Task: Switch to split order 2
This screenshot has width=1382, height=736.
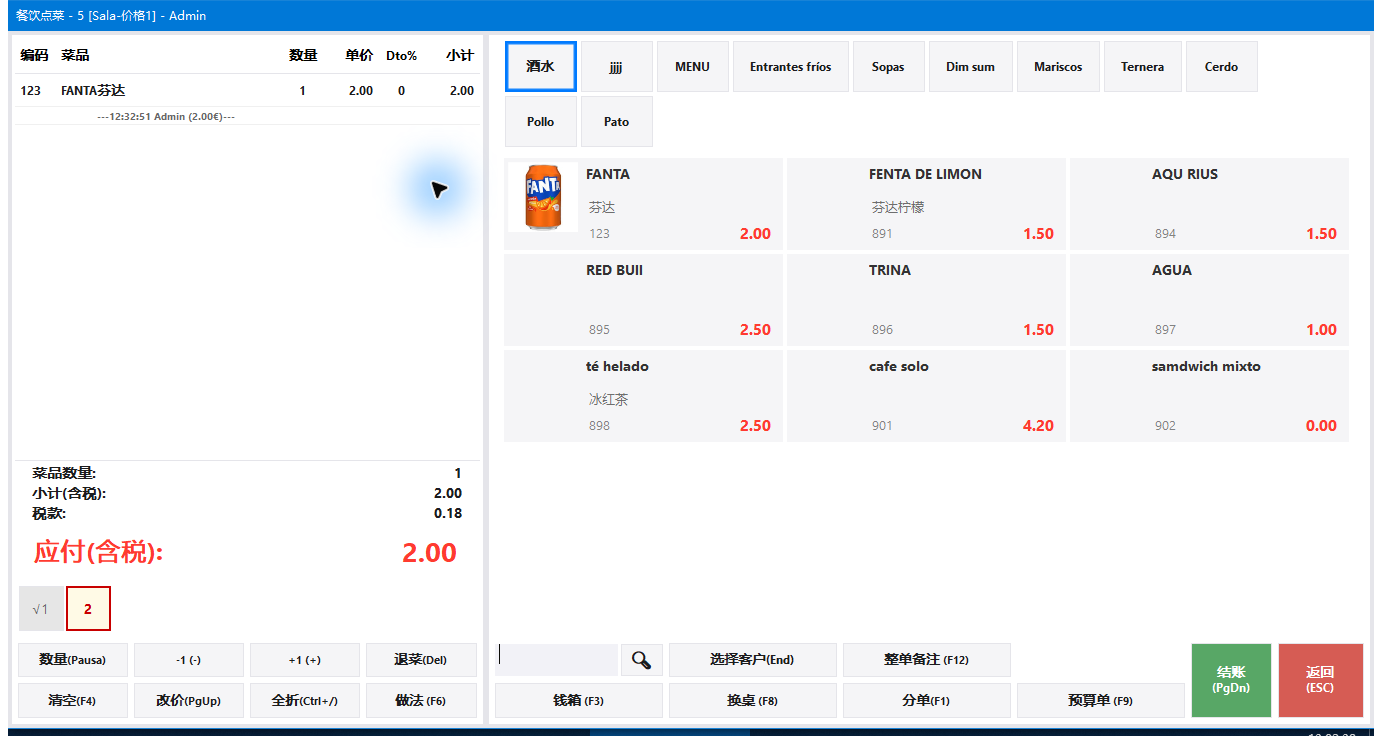Action: 88,609
